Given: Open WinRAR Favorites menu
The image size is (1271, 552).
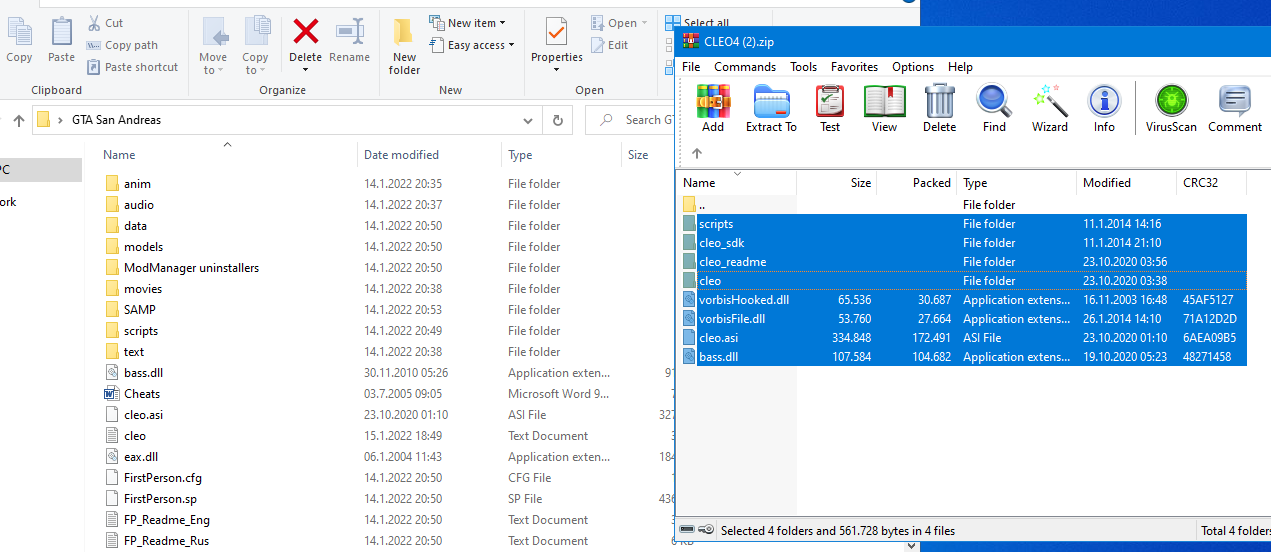Looking at the screenshot, I should pos(855,67).
